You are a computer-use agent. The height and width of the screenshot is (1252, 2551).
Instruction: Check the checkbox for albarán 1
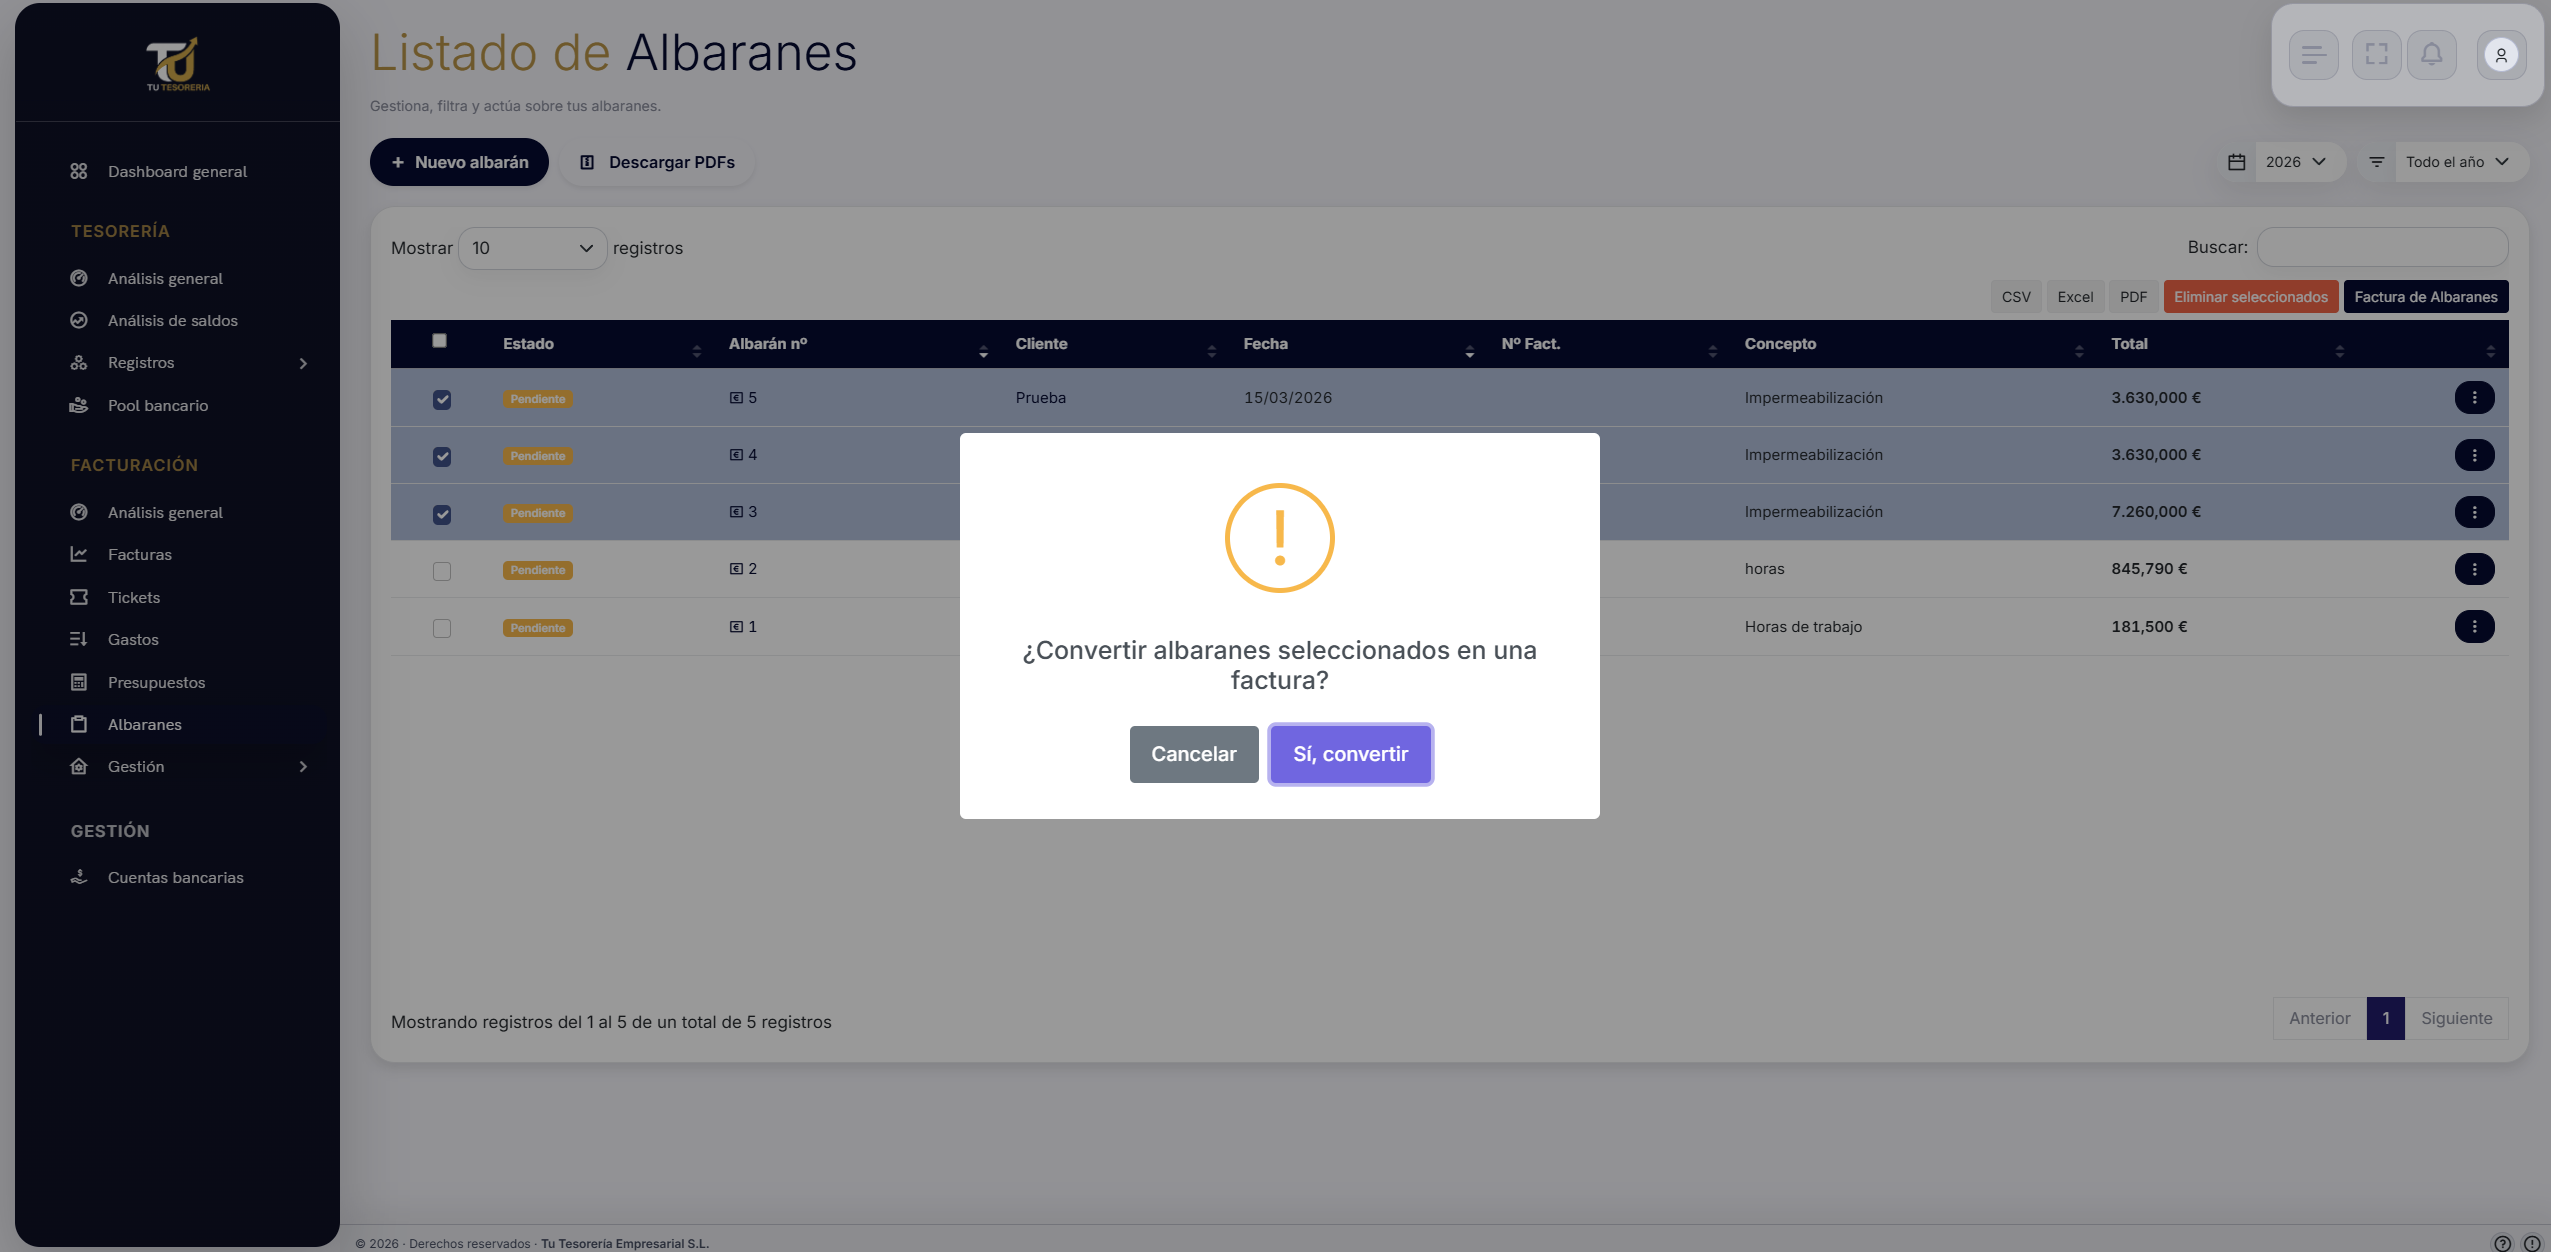(442, 628)
